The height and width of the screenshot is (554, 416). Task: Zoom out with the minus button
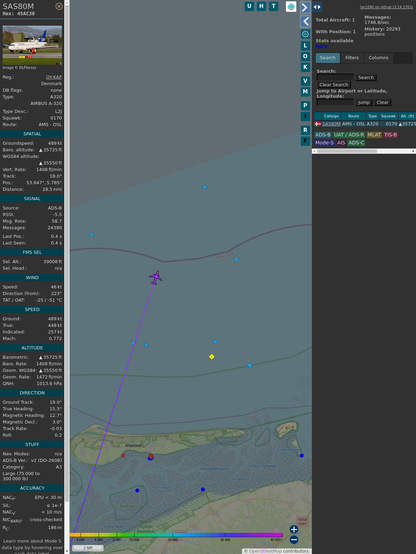(294, 540)
